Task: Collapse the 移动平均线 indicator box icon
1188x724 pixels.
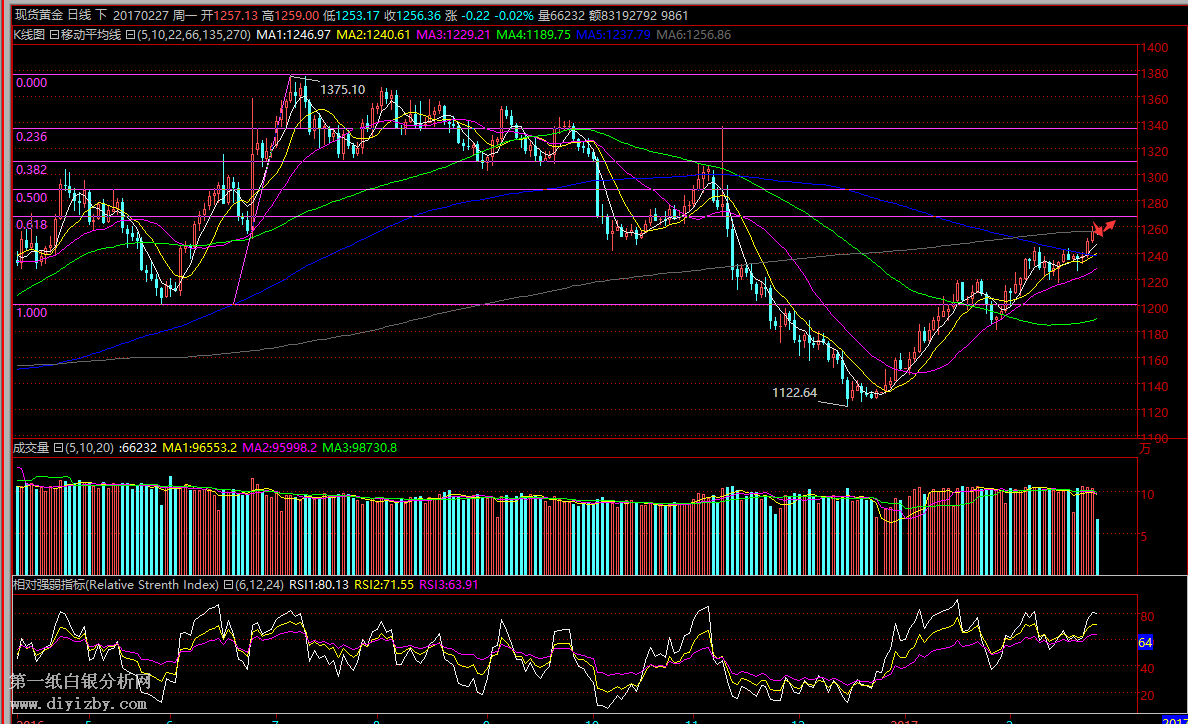Action: tap(55, 35)
